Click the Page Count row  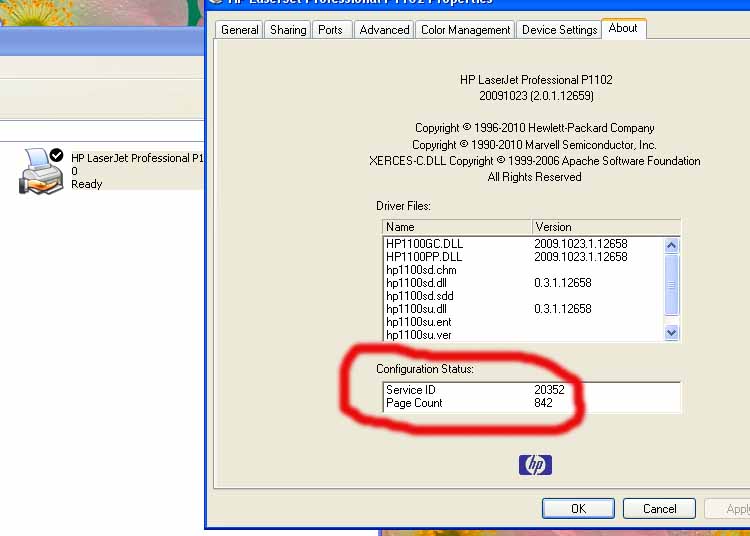point(531,403)
